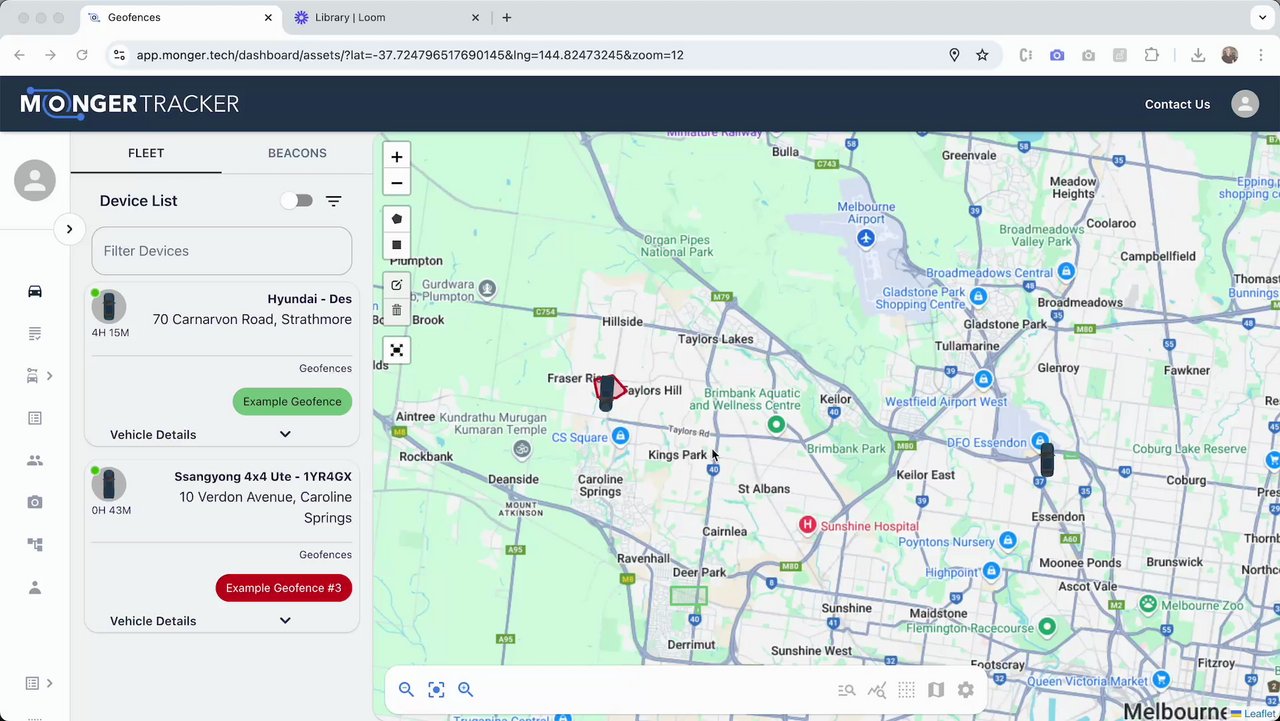Open the camera icon in left sidebar
This screenshot has height=721, width=1280.
click(x=35, y=502)
